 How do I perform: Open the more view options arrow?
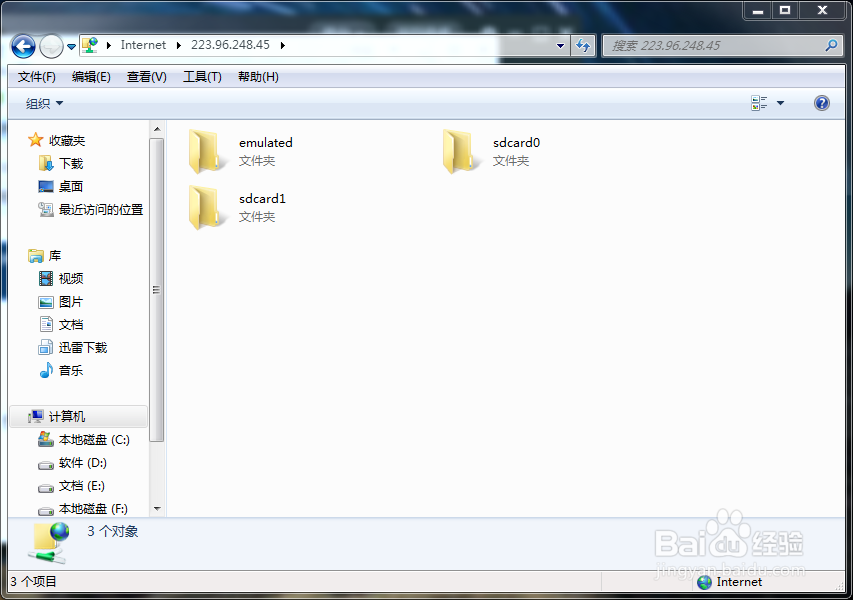[x=780, y=103]
